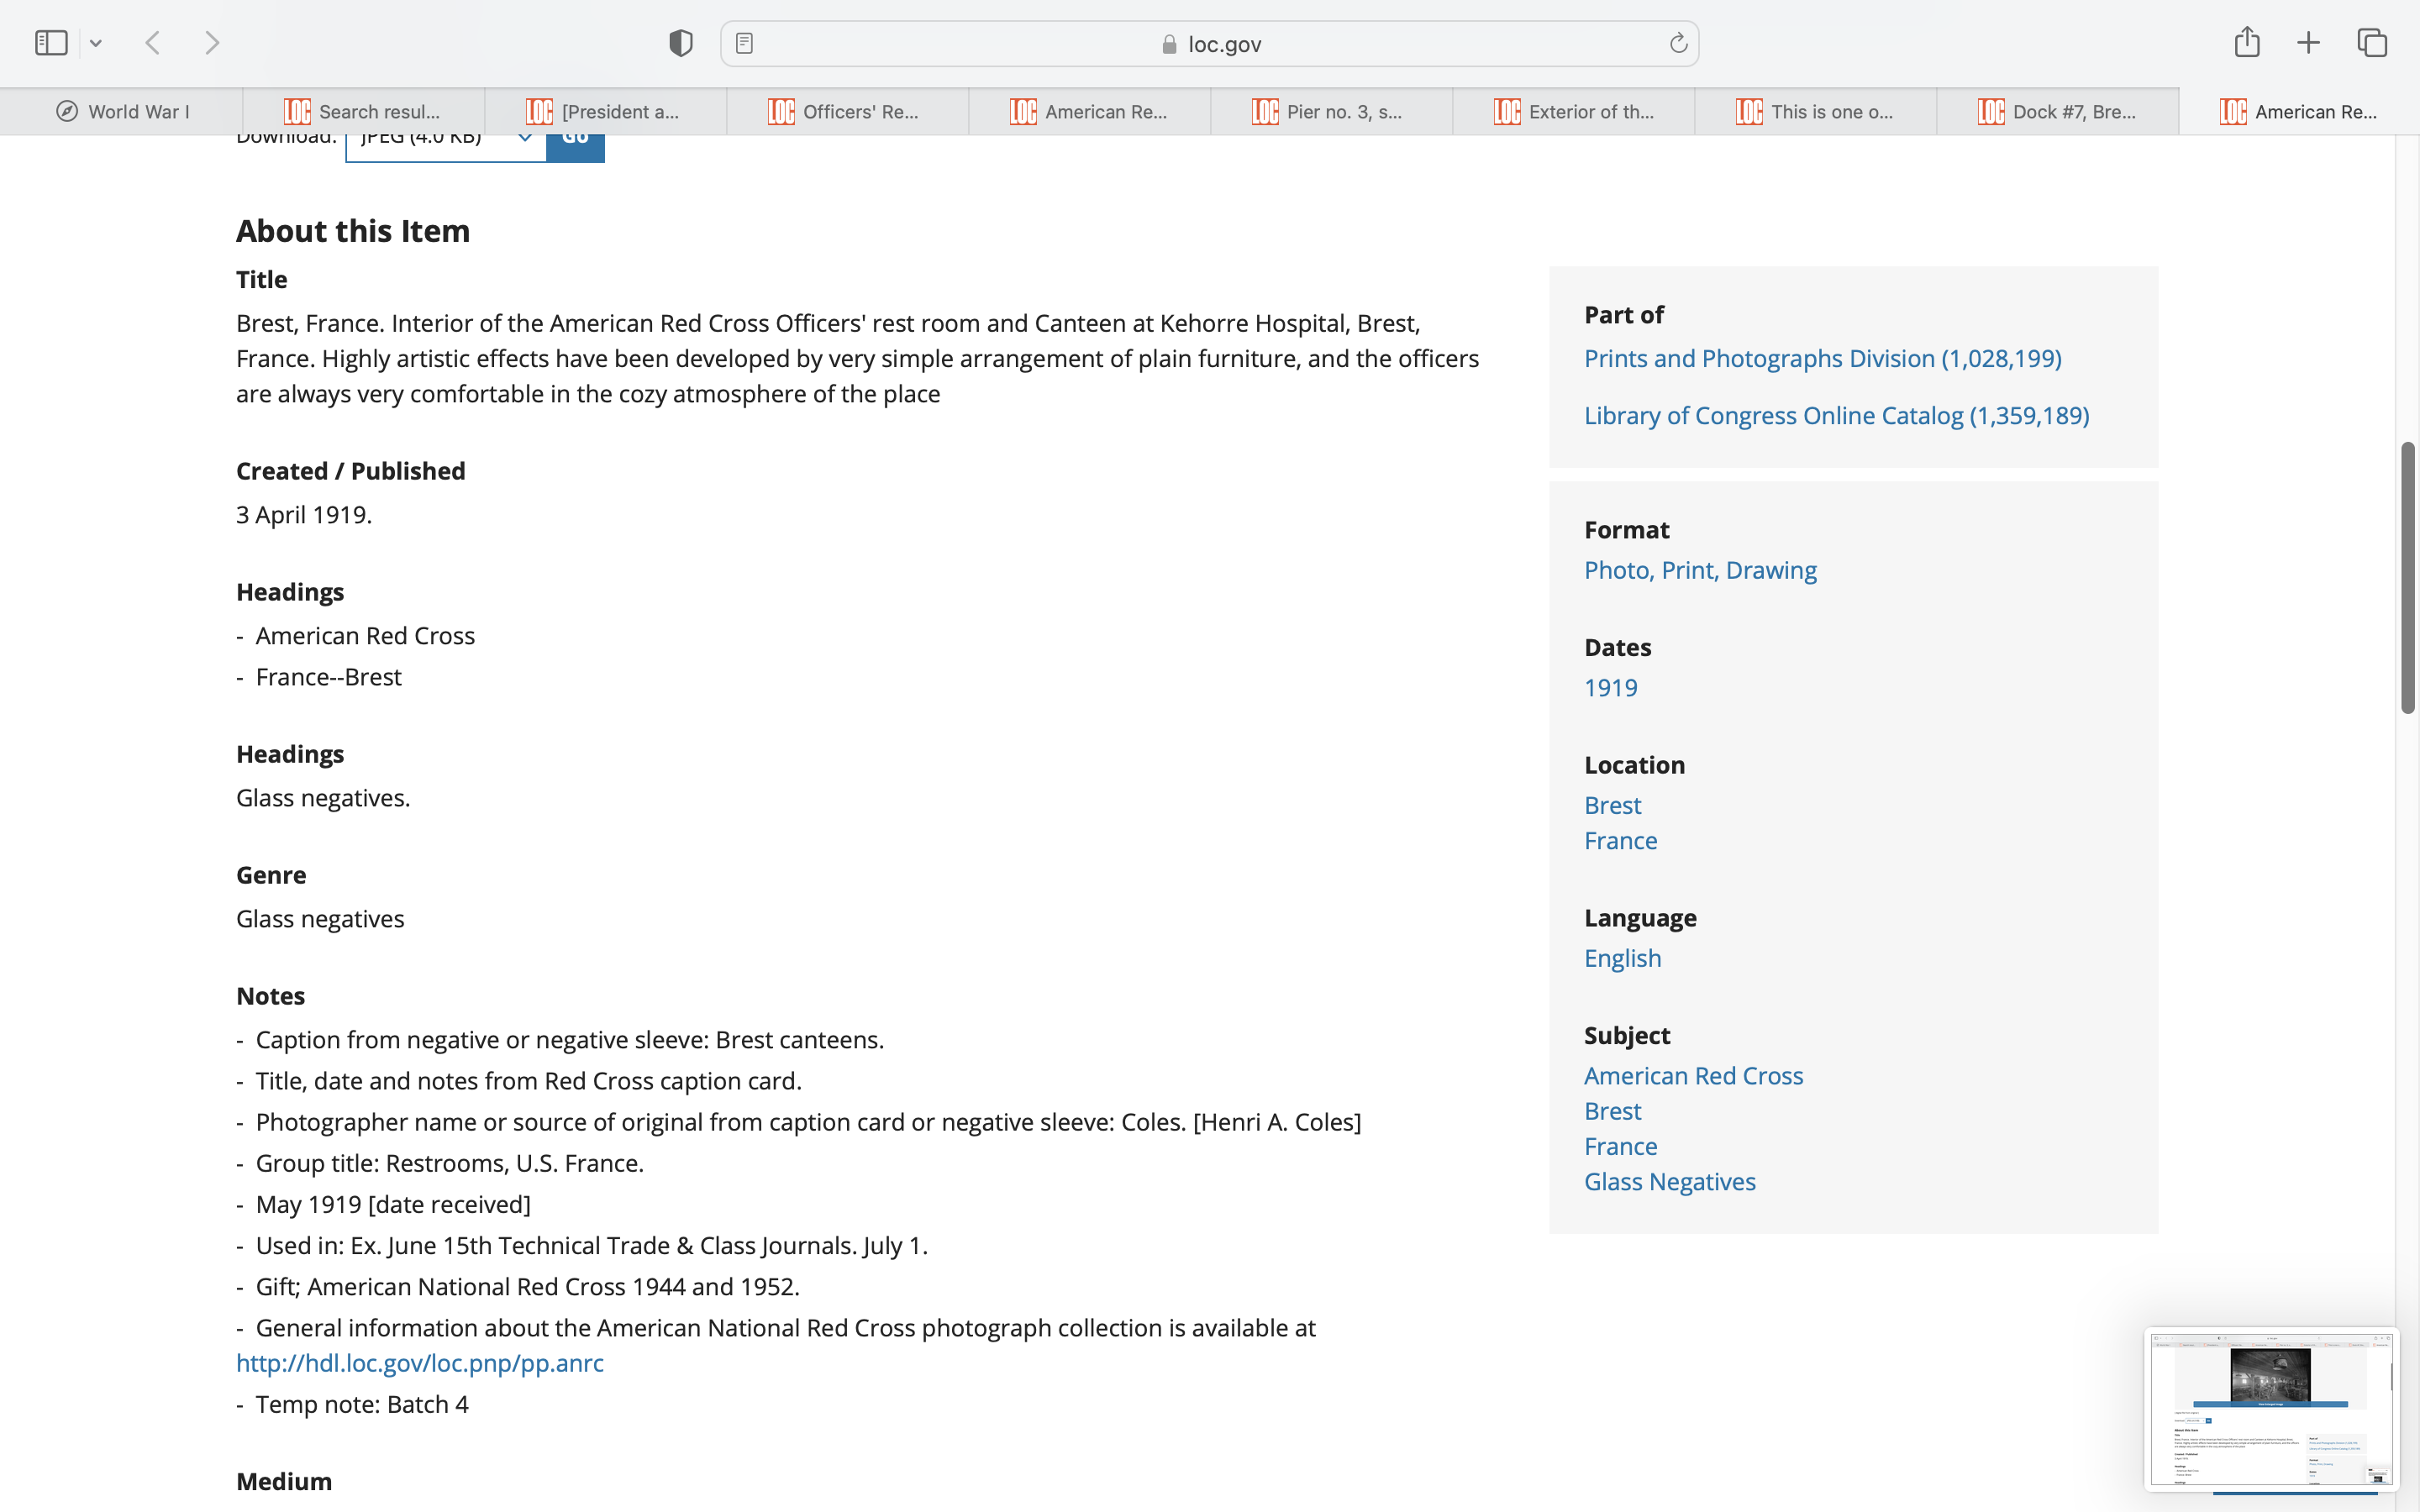Open a new tab with plus icon
Viewport: 2420px width, 1512px height.
point(2308,43)
